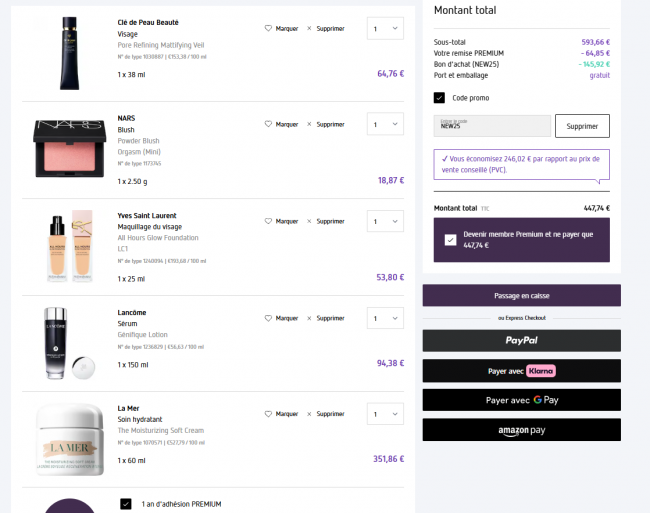
Task: Pay using the PayPal button
Action: [x=521, y=341]
